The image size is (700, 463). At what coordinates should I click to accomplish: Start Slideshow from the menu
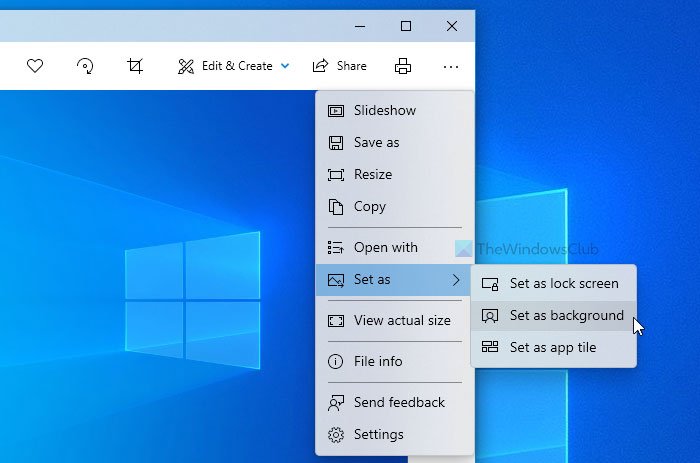[384, 110]
